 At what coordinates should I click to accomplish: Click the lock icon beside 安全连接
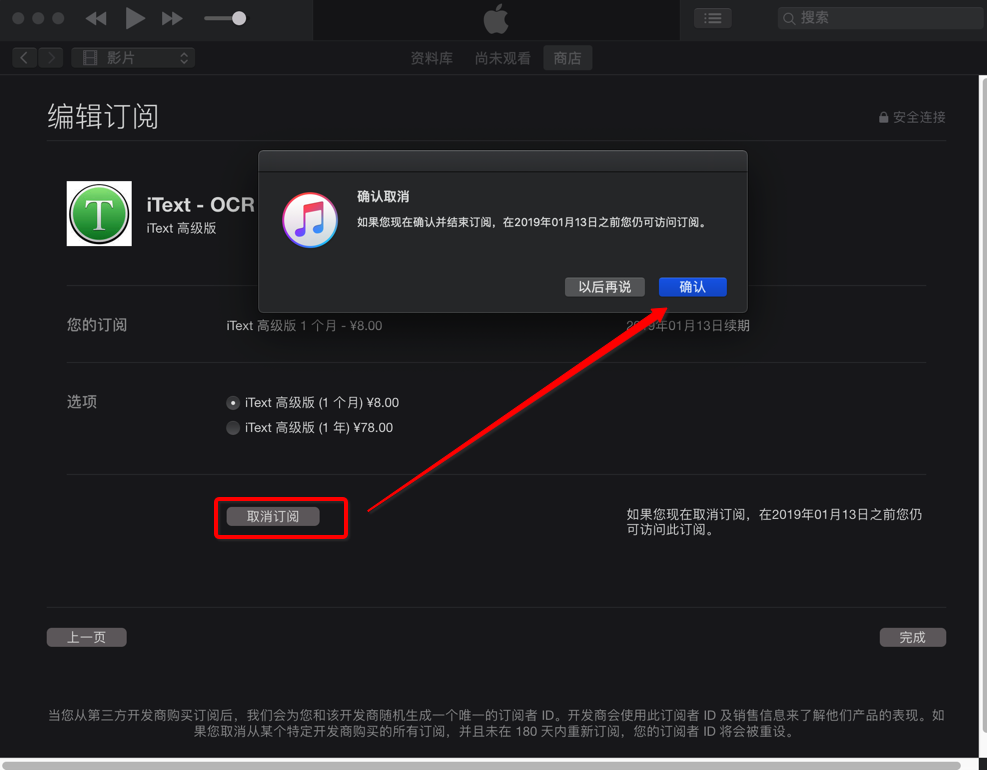tap(884, 117)
